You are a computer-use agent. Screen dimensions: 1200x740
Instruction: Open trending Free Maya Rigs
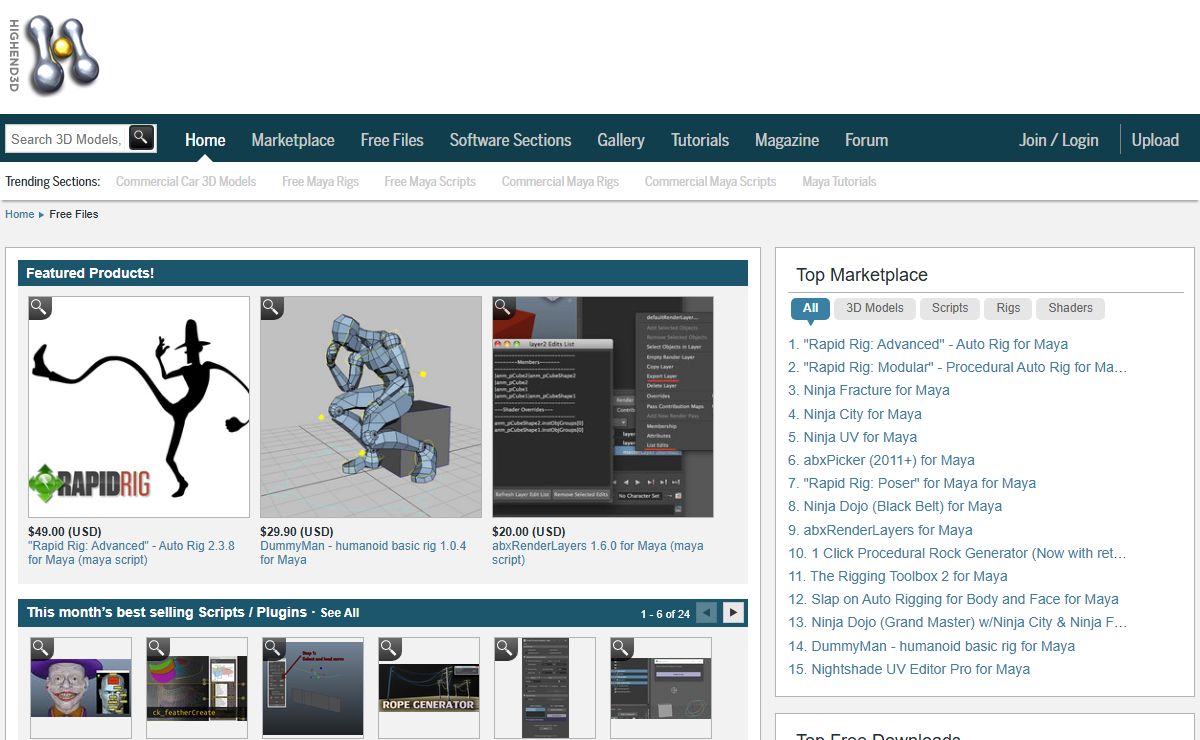point(320,182)
